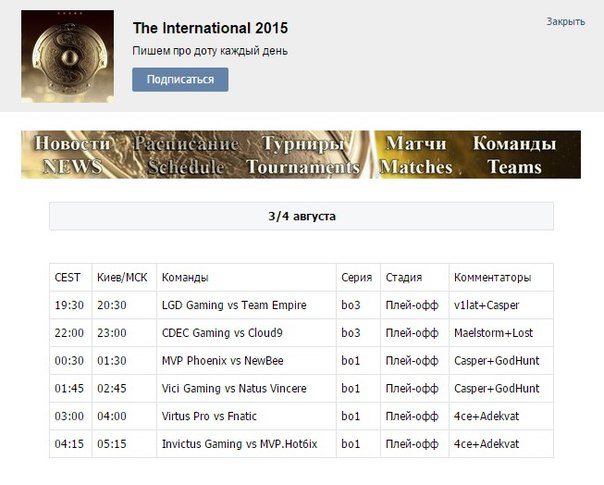604x485 pixels.
Task: Click the 19:30 CEST time cell
Action: pos(69,305)
